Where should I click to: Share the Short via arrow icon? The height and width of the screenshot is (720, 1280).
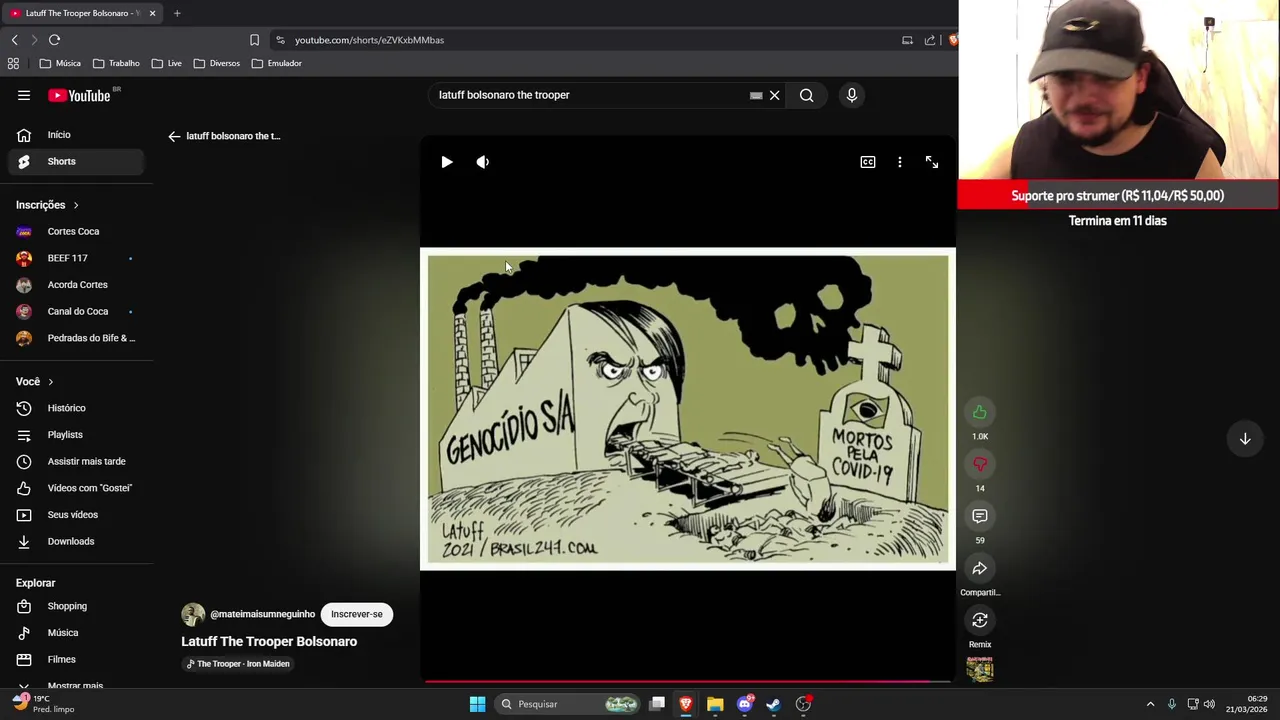click(x=980, y=568)
